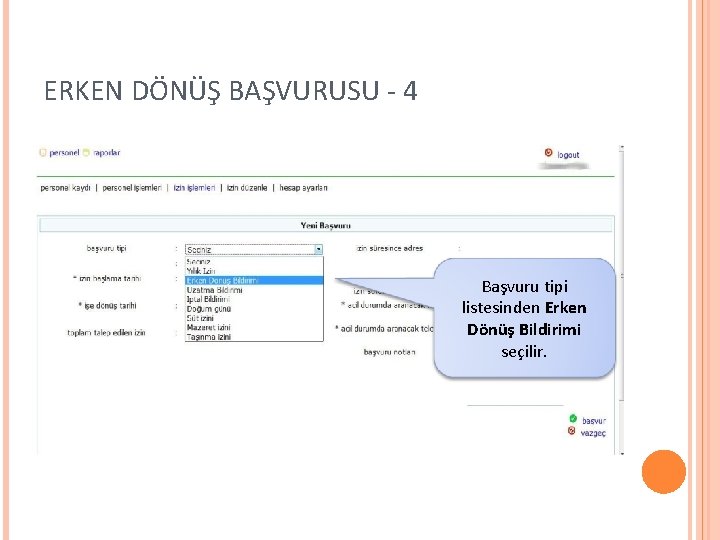
Task: Select Doğum günü option
Action: click(x=254, y=309)
